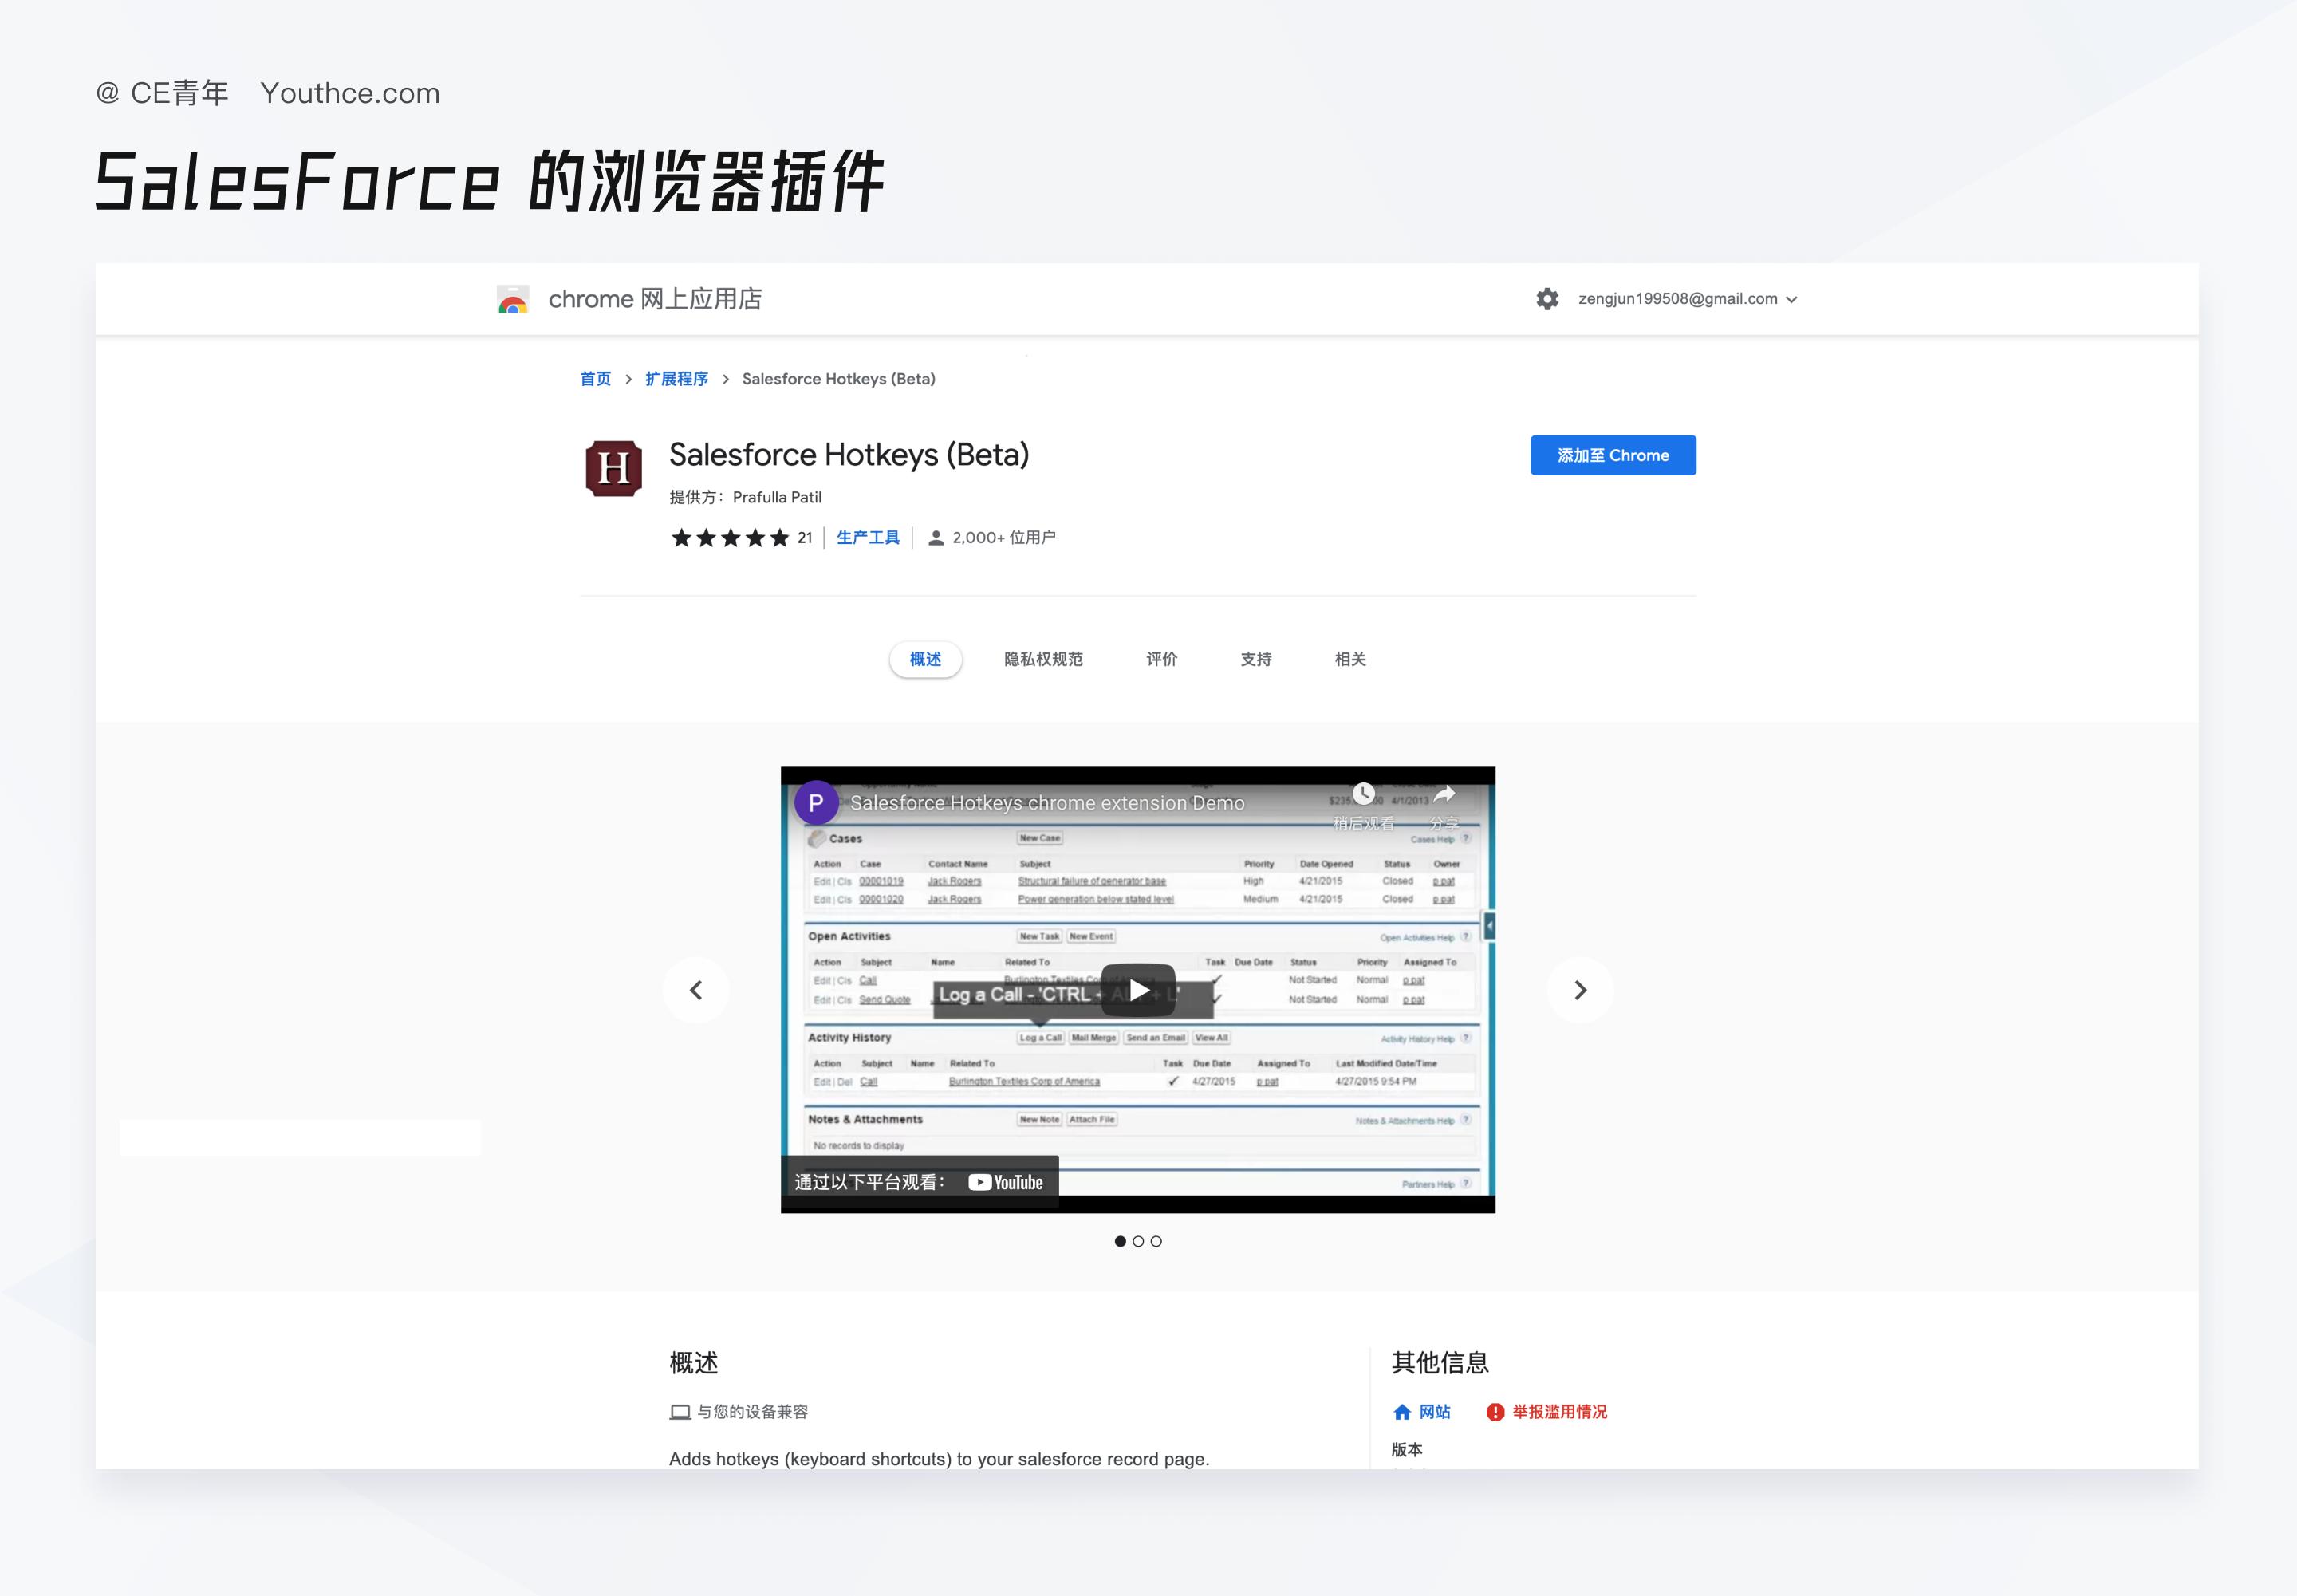The width and height of the screenshot is (2297, 1596).
Task: Switch to the 隐私权规范 tab
Action: coord(1043,659)
